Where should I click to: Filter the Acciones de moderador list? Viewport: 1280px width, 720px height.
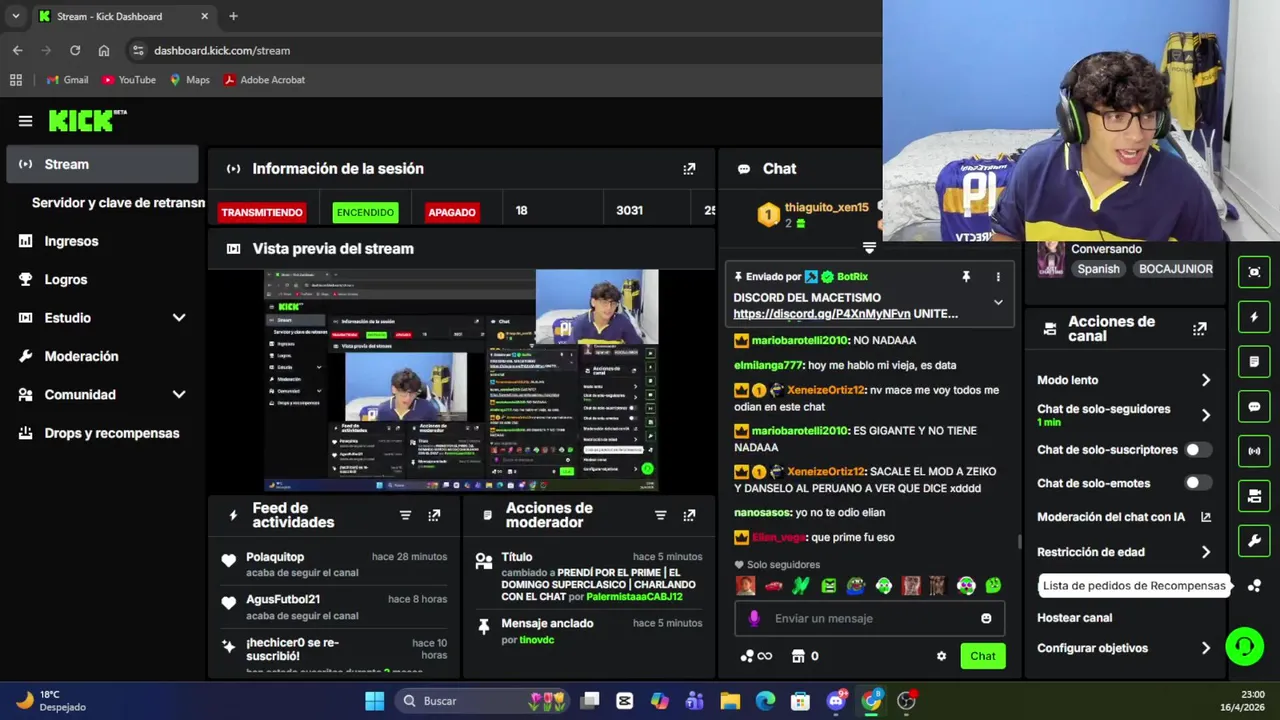point(660,515)
